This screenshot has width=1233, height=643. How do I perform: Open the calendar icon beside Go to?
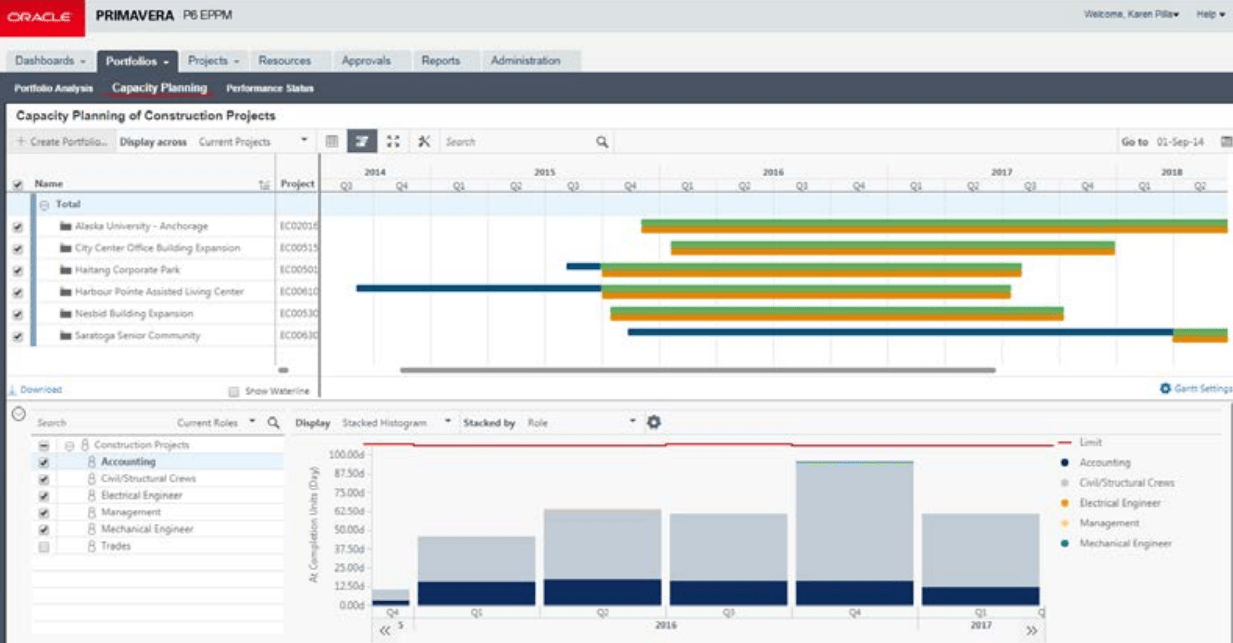(1226, 142)
